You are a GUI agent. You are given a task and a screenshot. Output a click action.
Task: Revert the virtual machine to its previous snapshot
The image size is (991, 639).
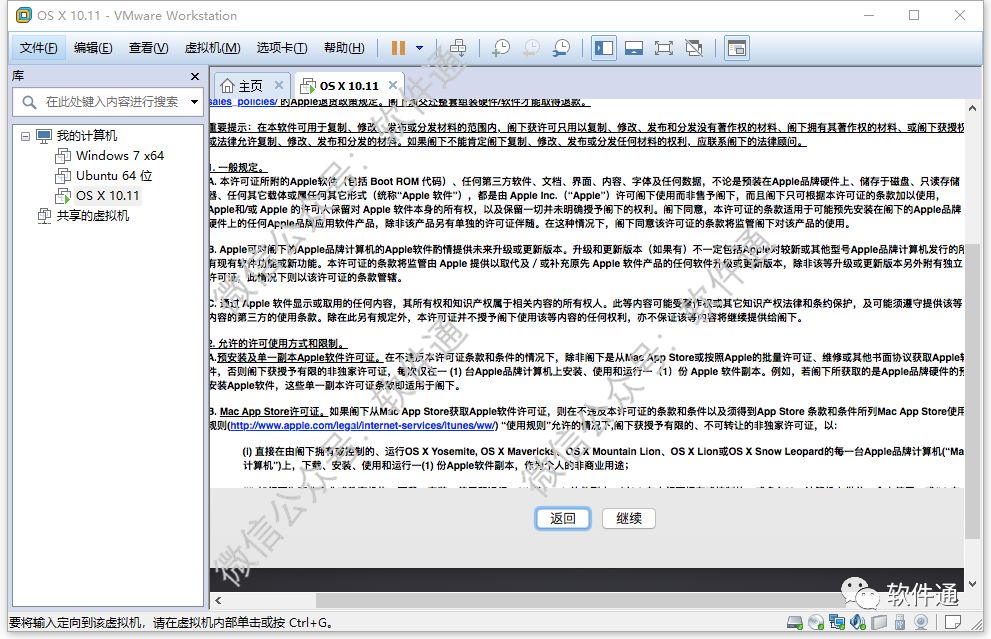click(532, 48)
